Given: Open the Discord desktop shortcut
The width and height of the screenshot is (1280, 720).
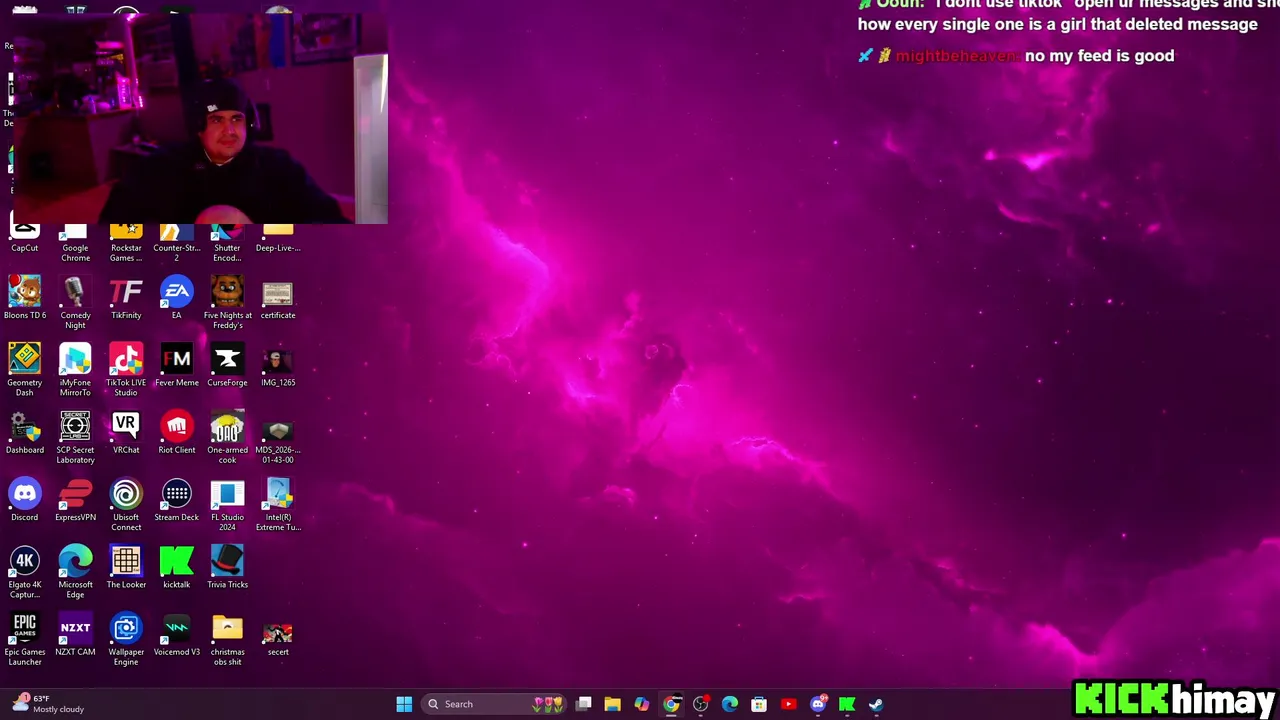Looking at the screenshot, I should pos(25,500).
